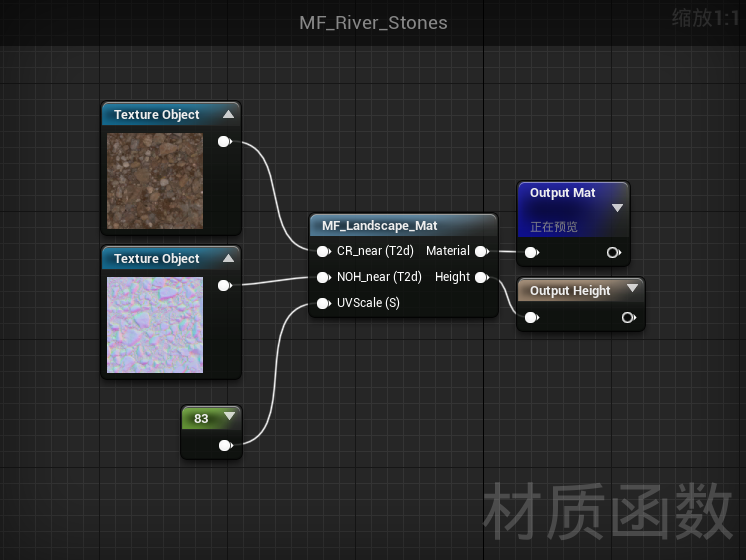Click the NOH_near (T2d) input pin
This screenshot has height=560, width=746.
point(324,277)
